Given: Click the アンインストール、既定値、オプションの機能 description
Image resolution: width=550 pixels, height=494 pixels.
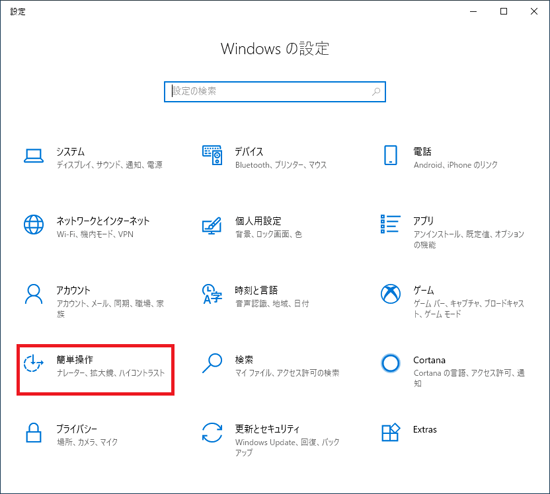Looking at the screenshot, I should pyautogui.click(x=469, y=239).
